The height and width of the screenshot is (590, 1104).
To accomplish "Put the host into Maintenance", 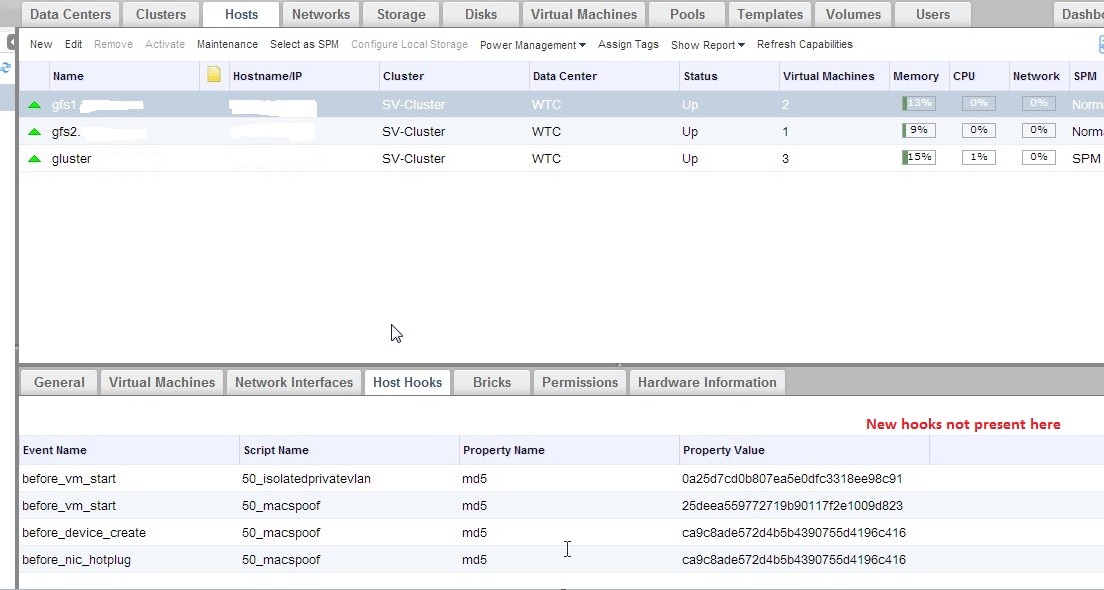I will click(227, 44).
